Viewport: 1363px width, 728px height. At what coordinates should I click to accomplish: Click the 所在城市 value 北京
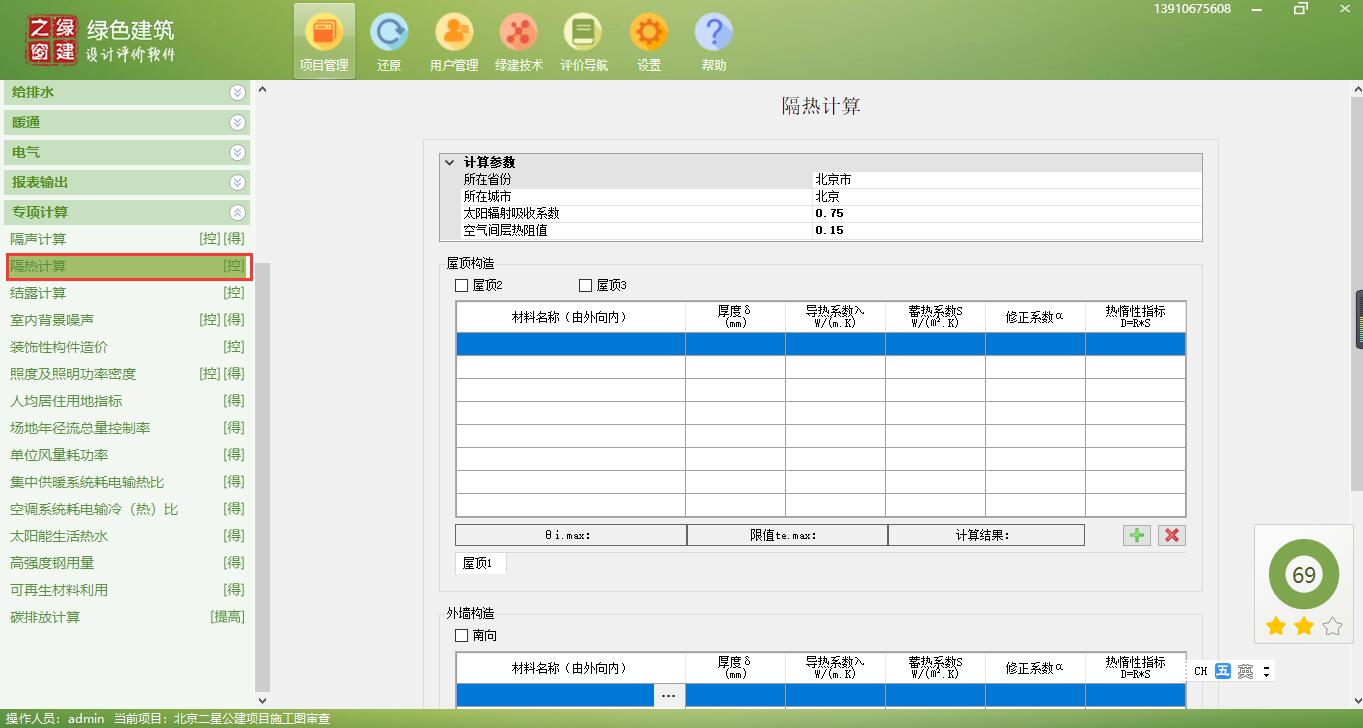(1007, 197)
